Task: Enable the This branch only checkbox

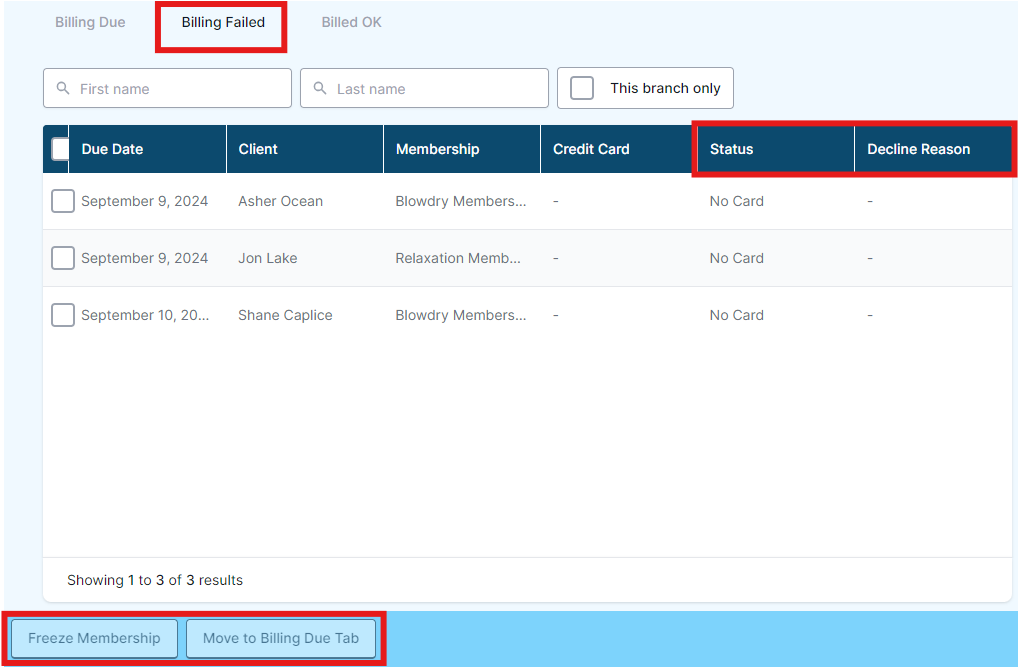Action: (x=582, y=88)
